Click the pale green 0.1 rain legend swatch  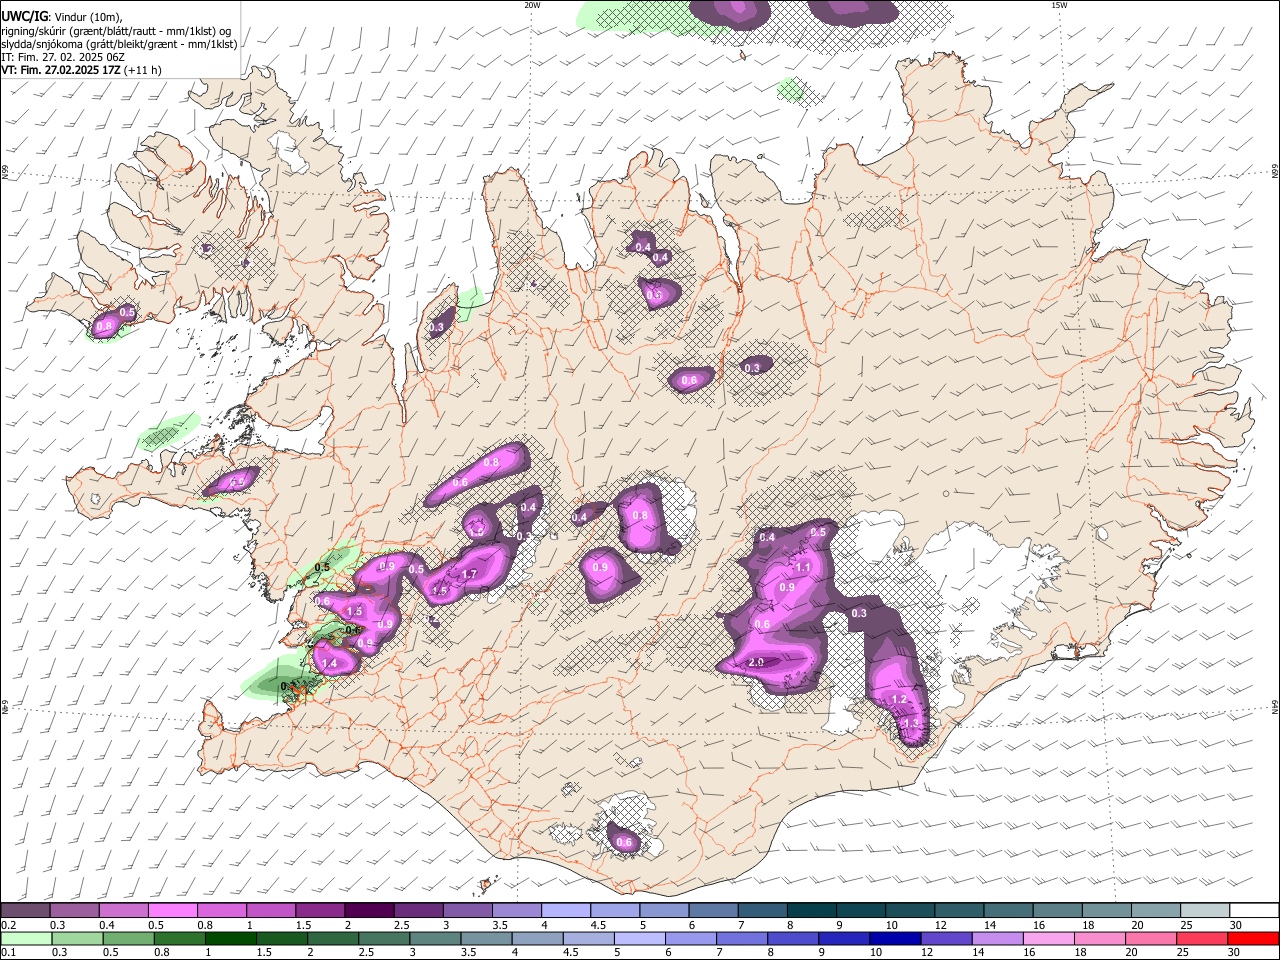pyautogui.click(x=25, y=938)
